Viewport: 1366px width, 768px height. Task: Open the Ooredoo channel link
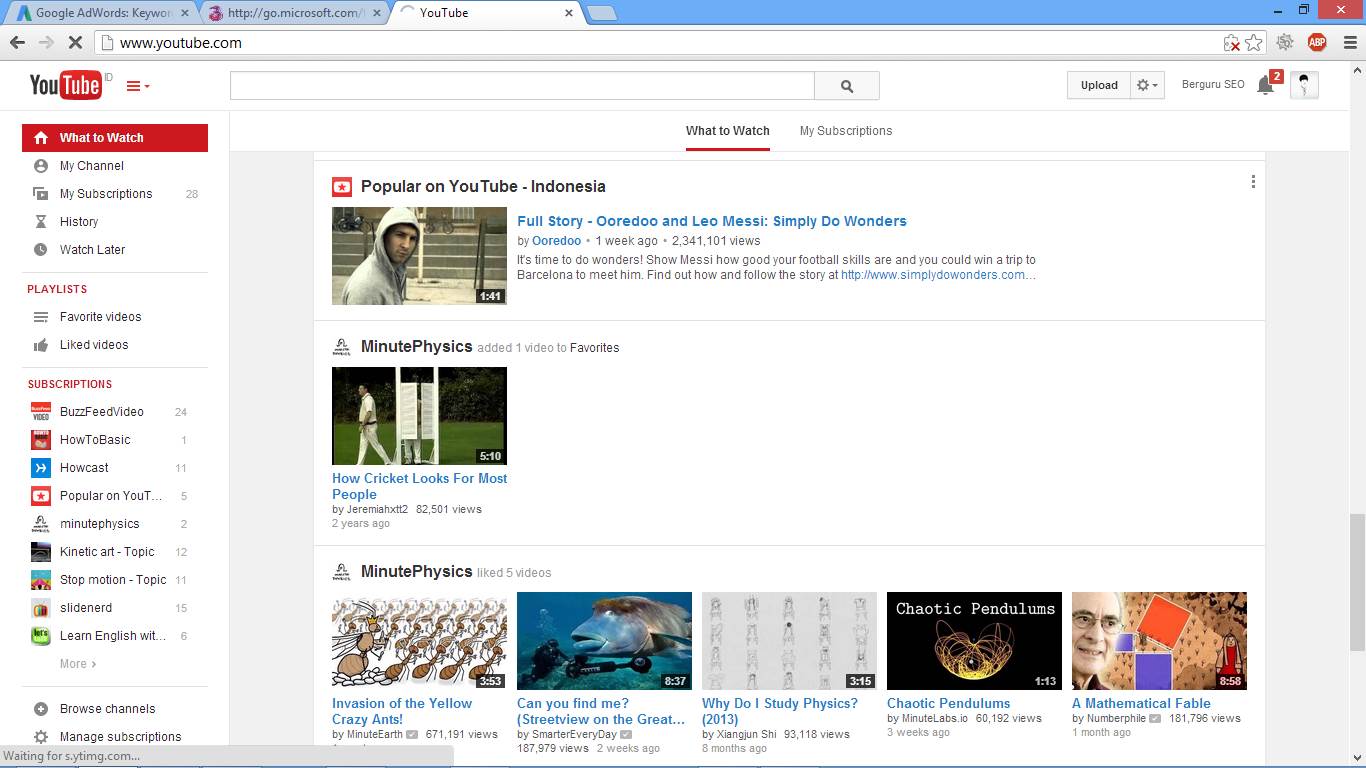pos(556,241)
